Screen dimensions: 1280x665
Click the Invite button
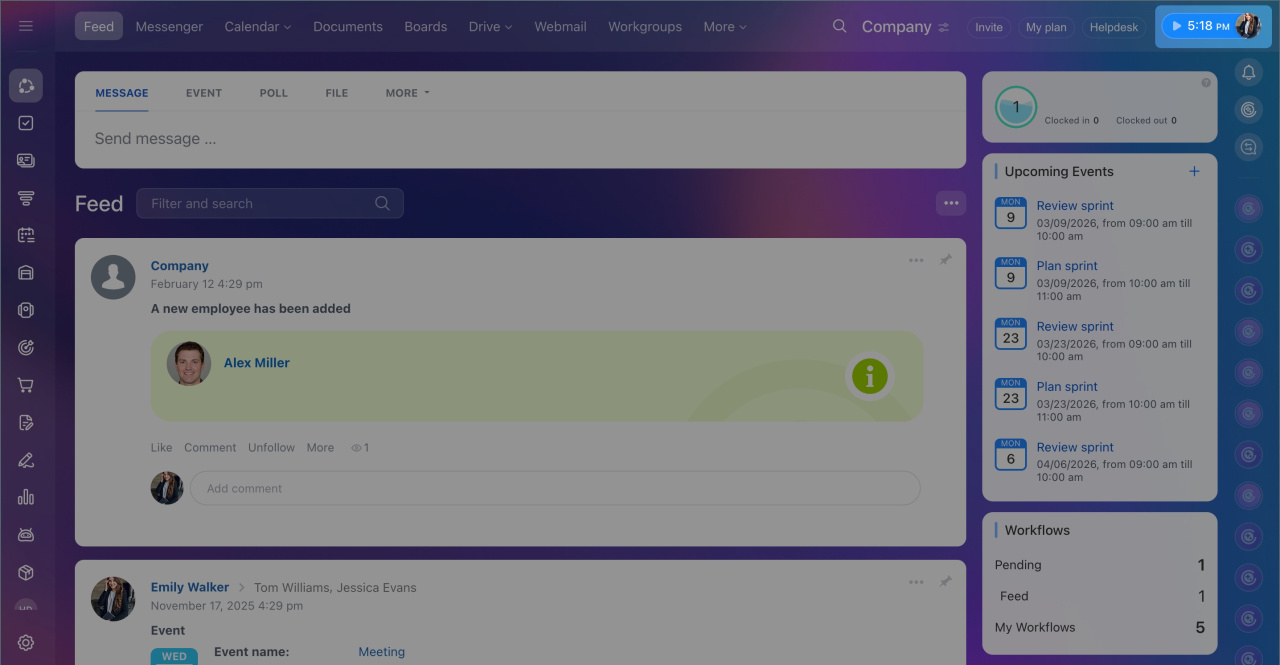coord(988,27)
